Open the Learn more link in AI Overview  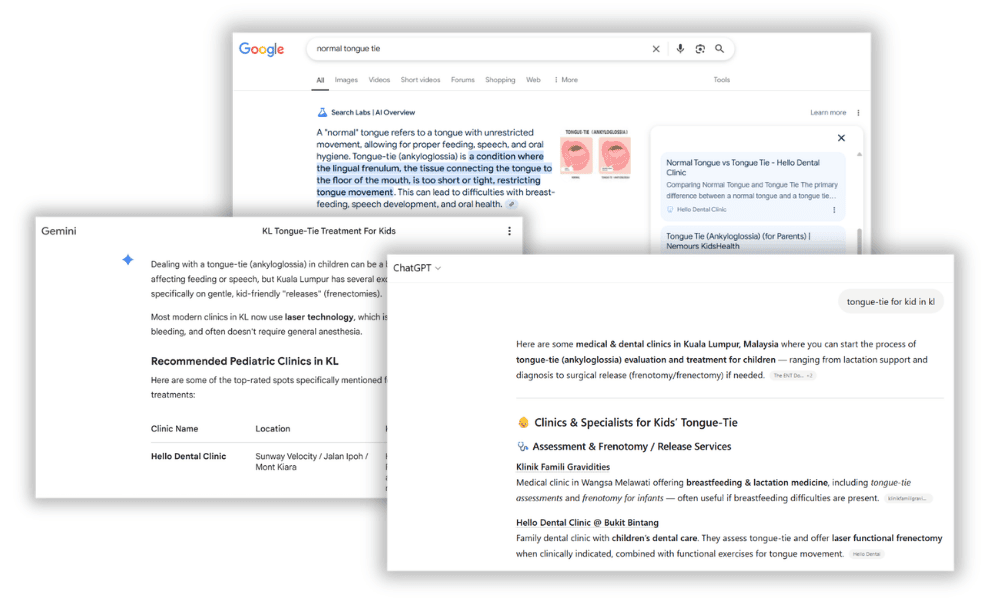pos(828,112)
